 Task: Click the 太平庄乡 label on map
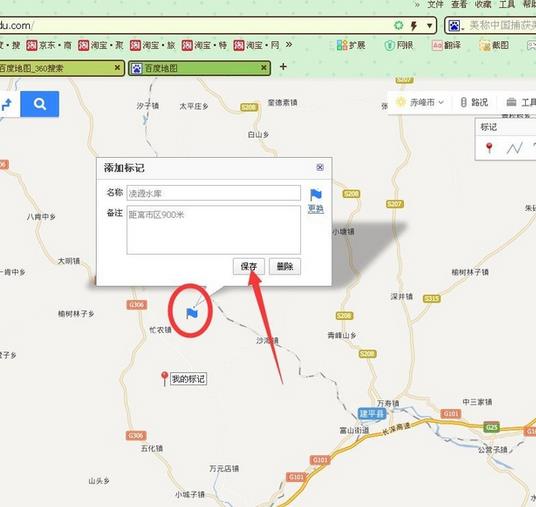[194, 107]
